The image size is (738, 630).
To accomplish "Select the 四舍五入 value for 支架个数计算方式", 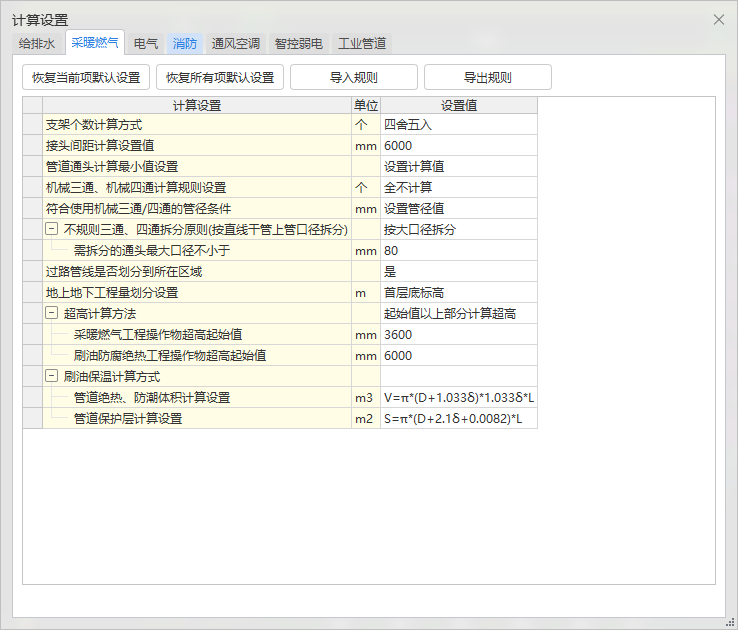I will tap(458, 125).
